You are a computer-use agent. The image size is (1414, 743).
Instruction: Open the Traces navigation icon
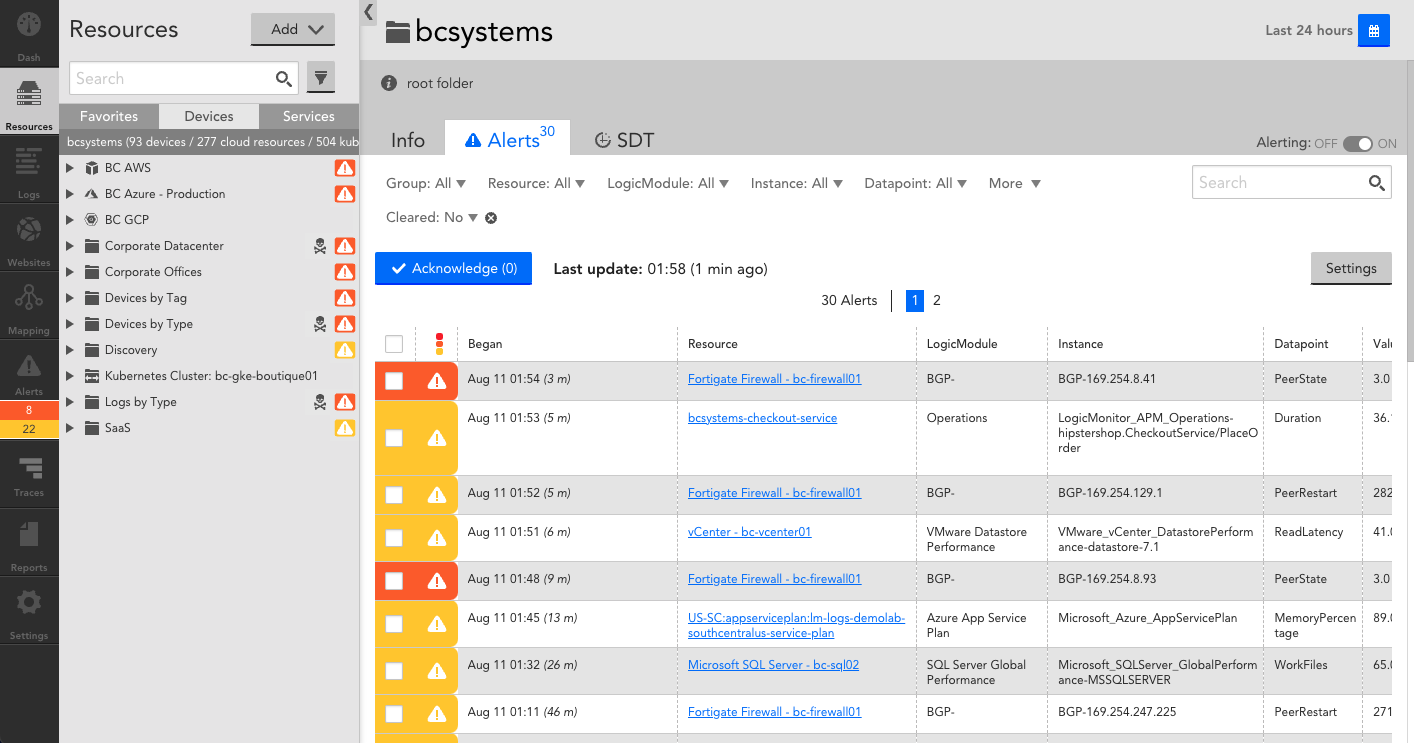tap(29, 468)
